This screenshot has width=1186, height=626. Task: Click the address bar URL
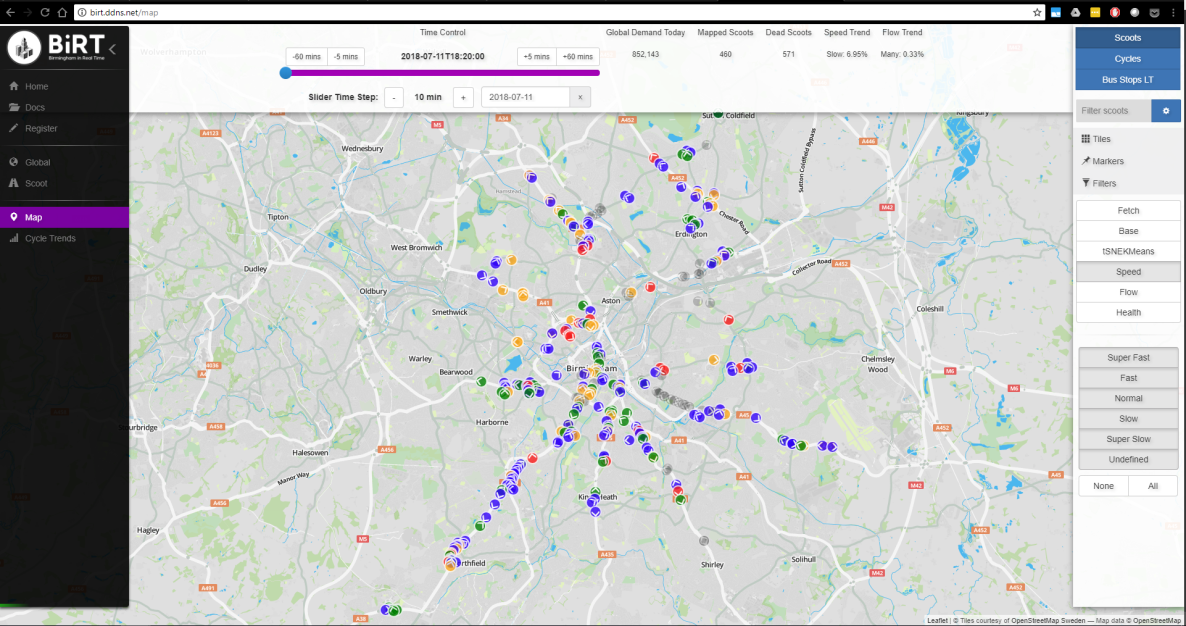[x=124, y=12]
